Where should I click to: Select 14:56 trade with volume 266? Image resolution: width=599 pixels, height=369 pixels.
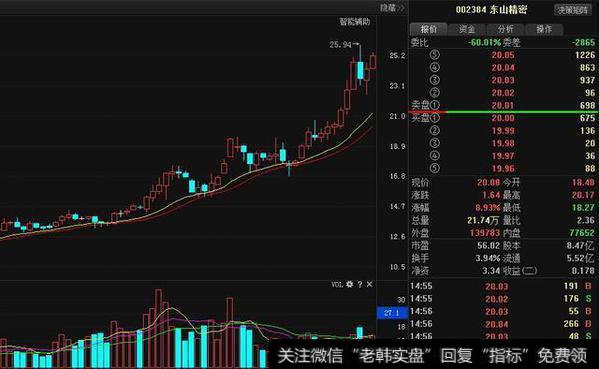(x=501, y=324)
